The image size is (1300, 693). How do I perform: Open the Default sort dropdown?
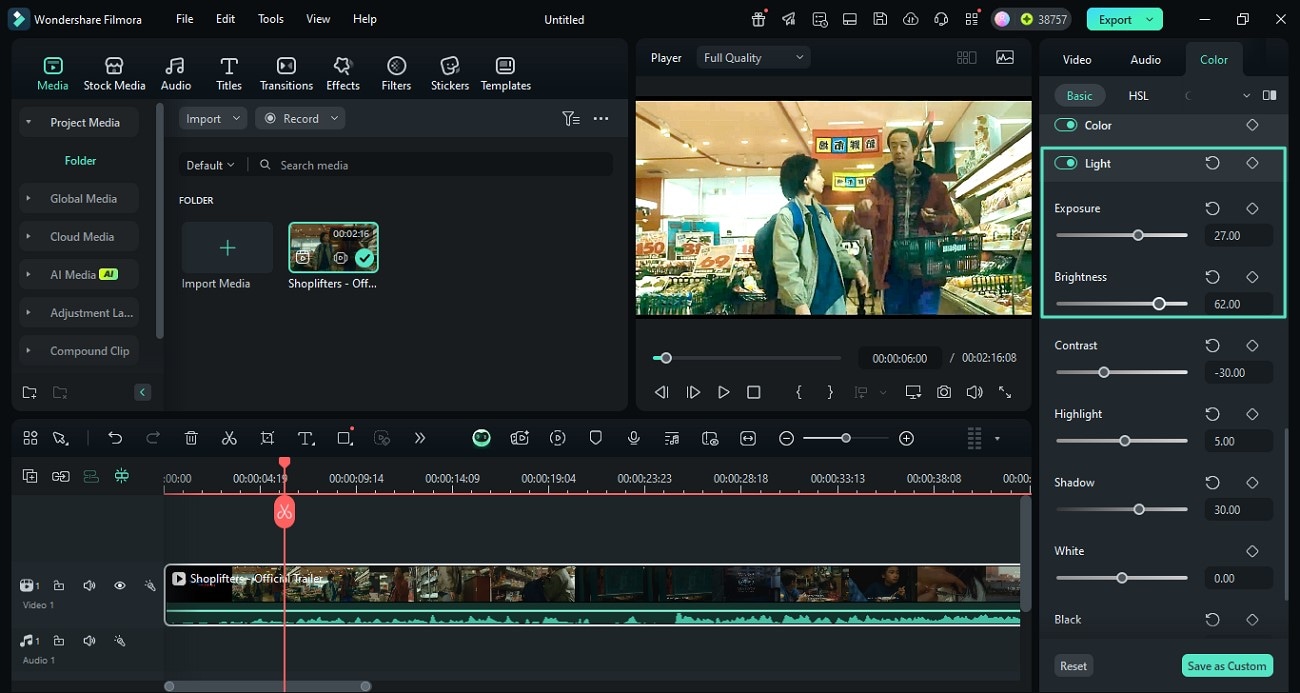coord(210,165)
